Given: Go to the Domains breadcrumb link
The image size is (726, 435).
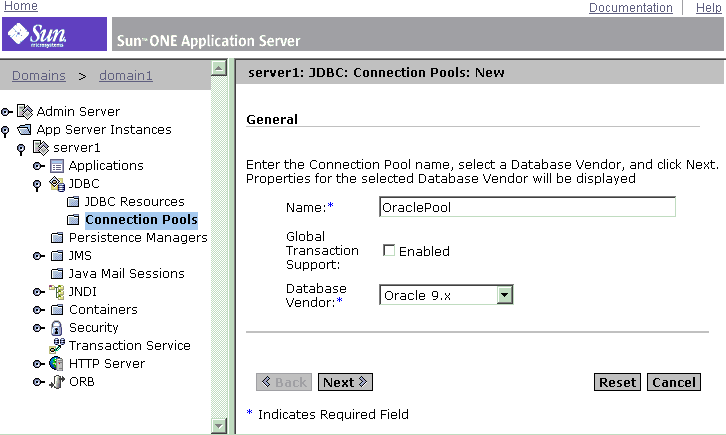Looking at the screenshot, I should pos(39,76).
